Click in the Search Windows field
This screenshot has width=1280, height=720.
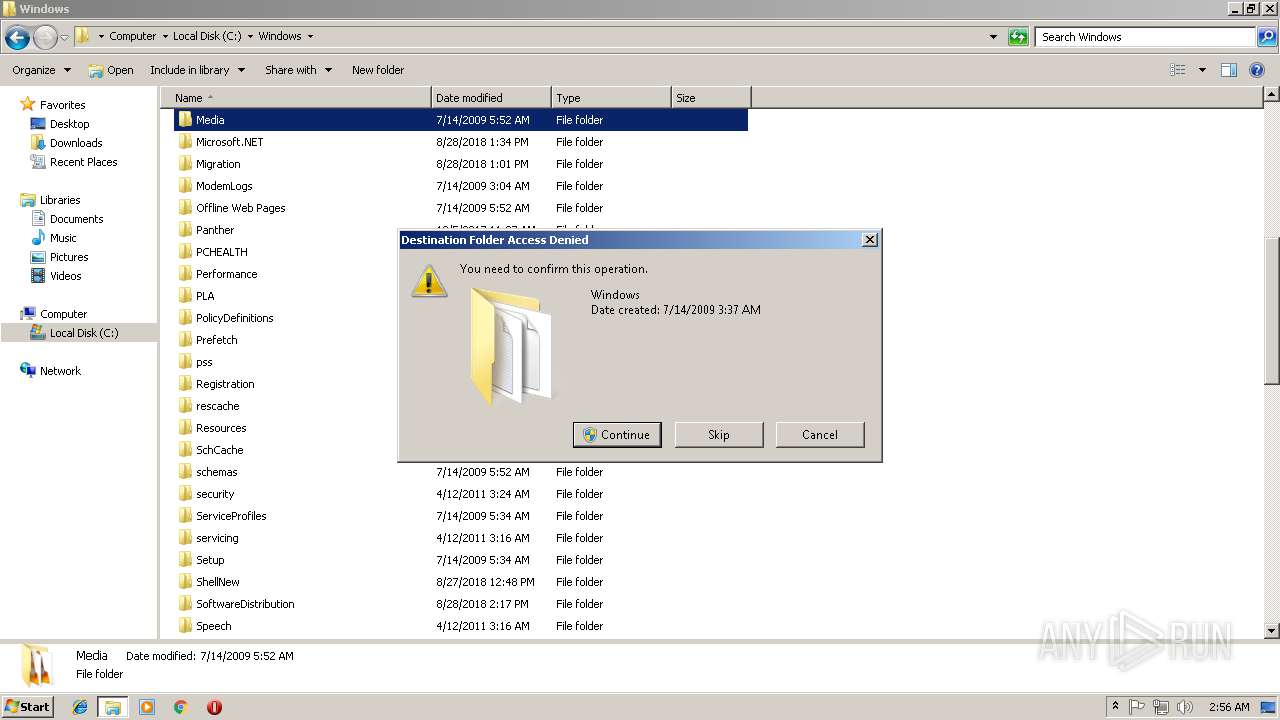[1146, 37]
